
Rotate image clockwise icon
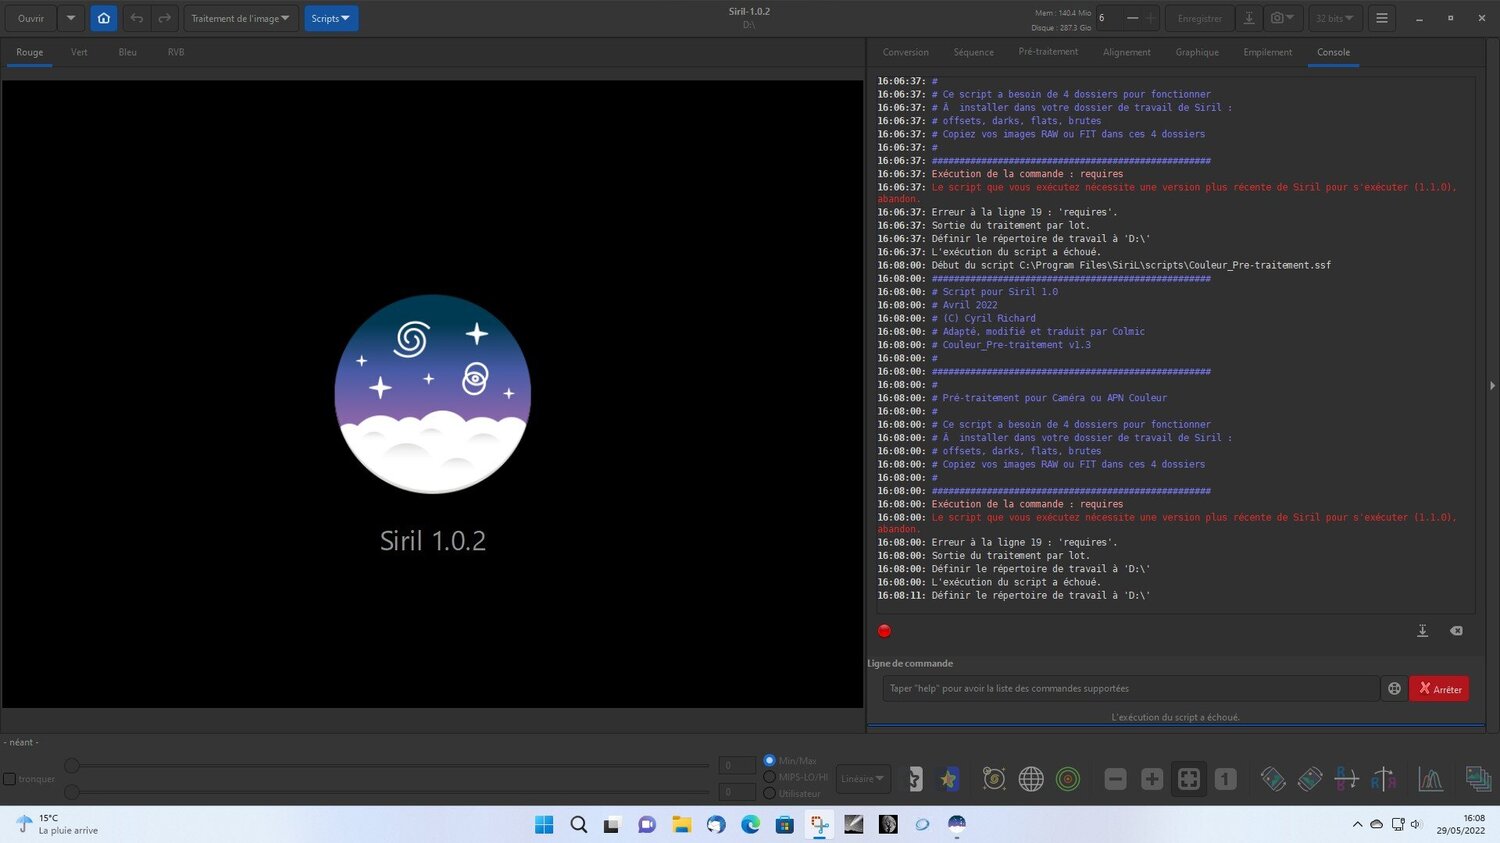pyautogui.click(x=1310, y=779)
